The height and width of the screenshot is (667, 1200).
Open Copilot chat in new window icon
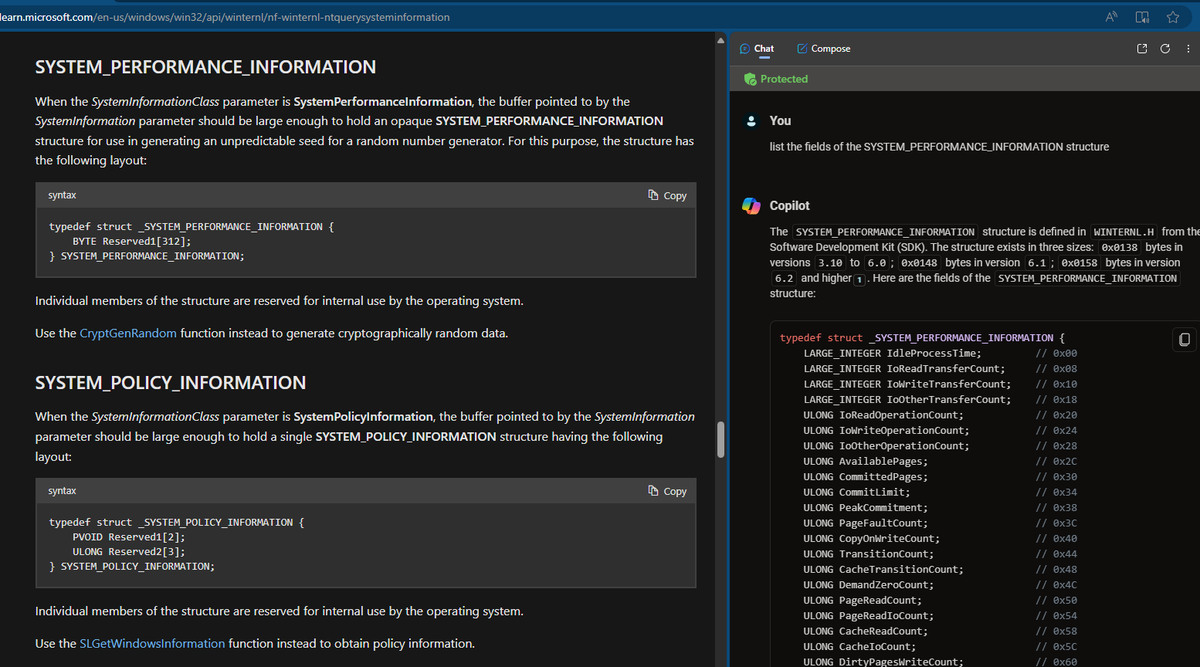click(x=1144, y=48)
